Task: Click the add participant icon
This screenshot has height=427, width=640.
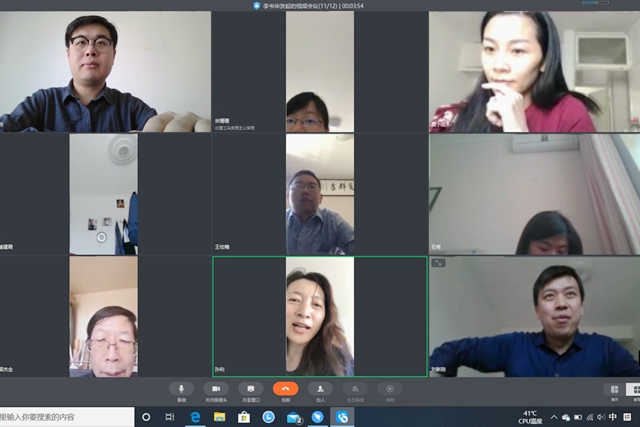Action: [x=320, y=389]
